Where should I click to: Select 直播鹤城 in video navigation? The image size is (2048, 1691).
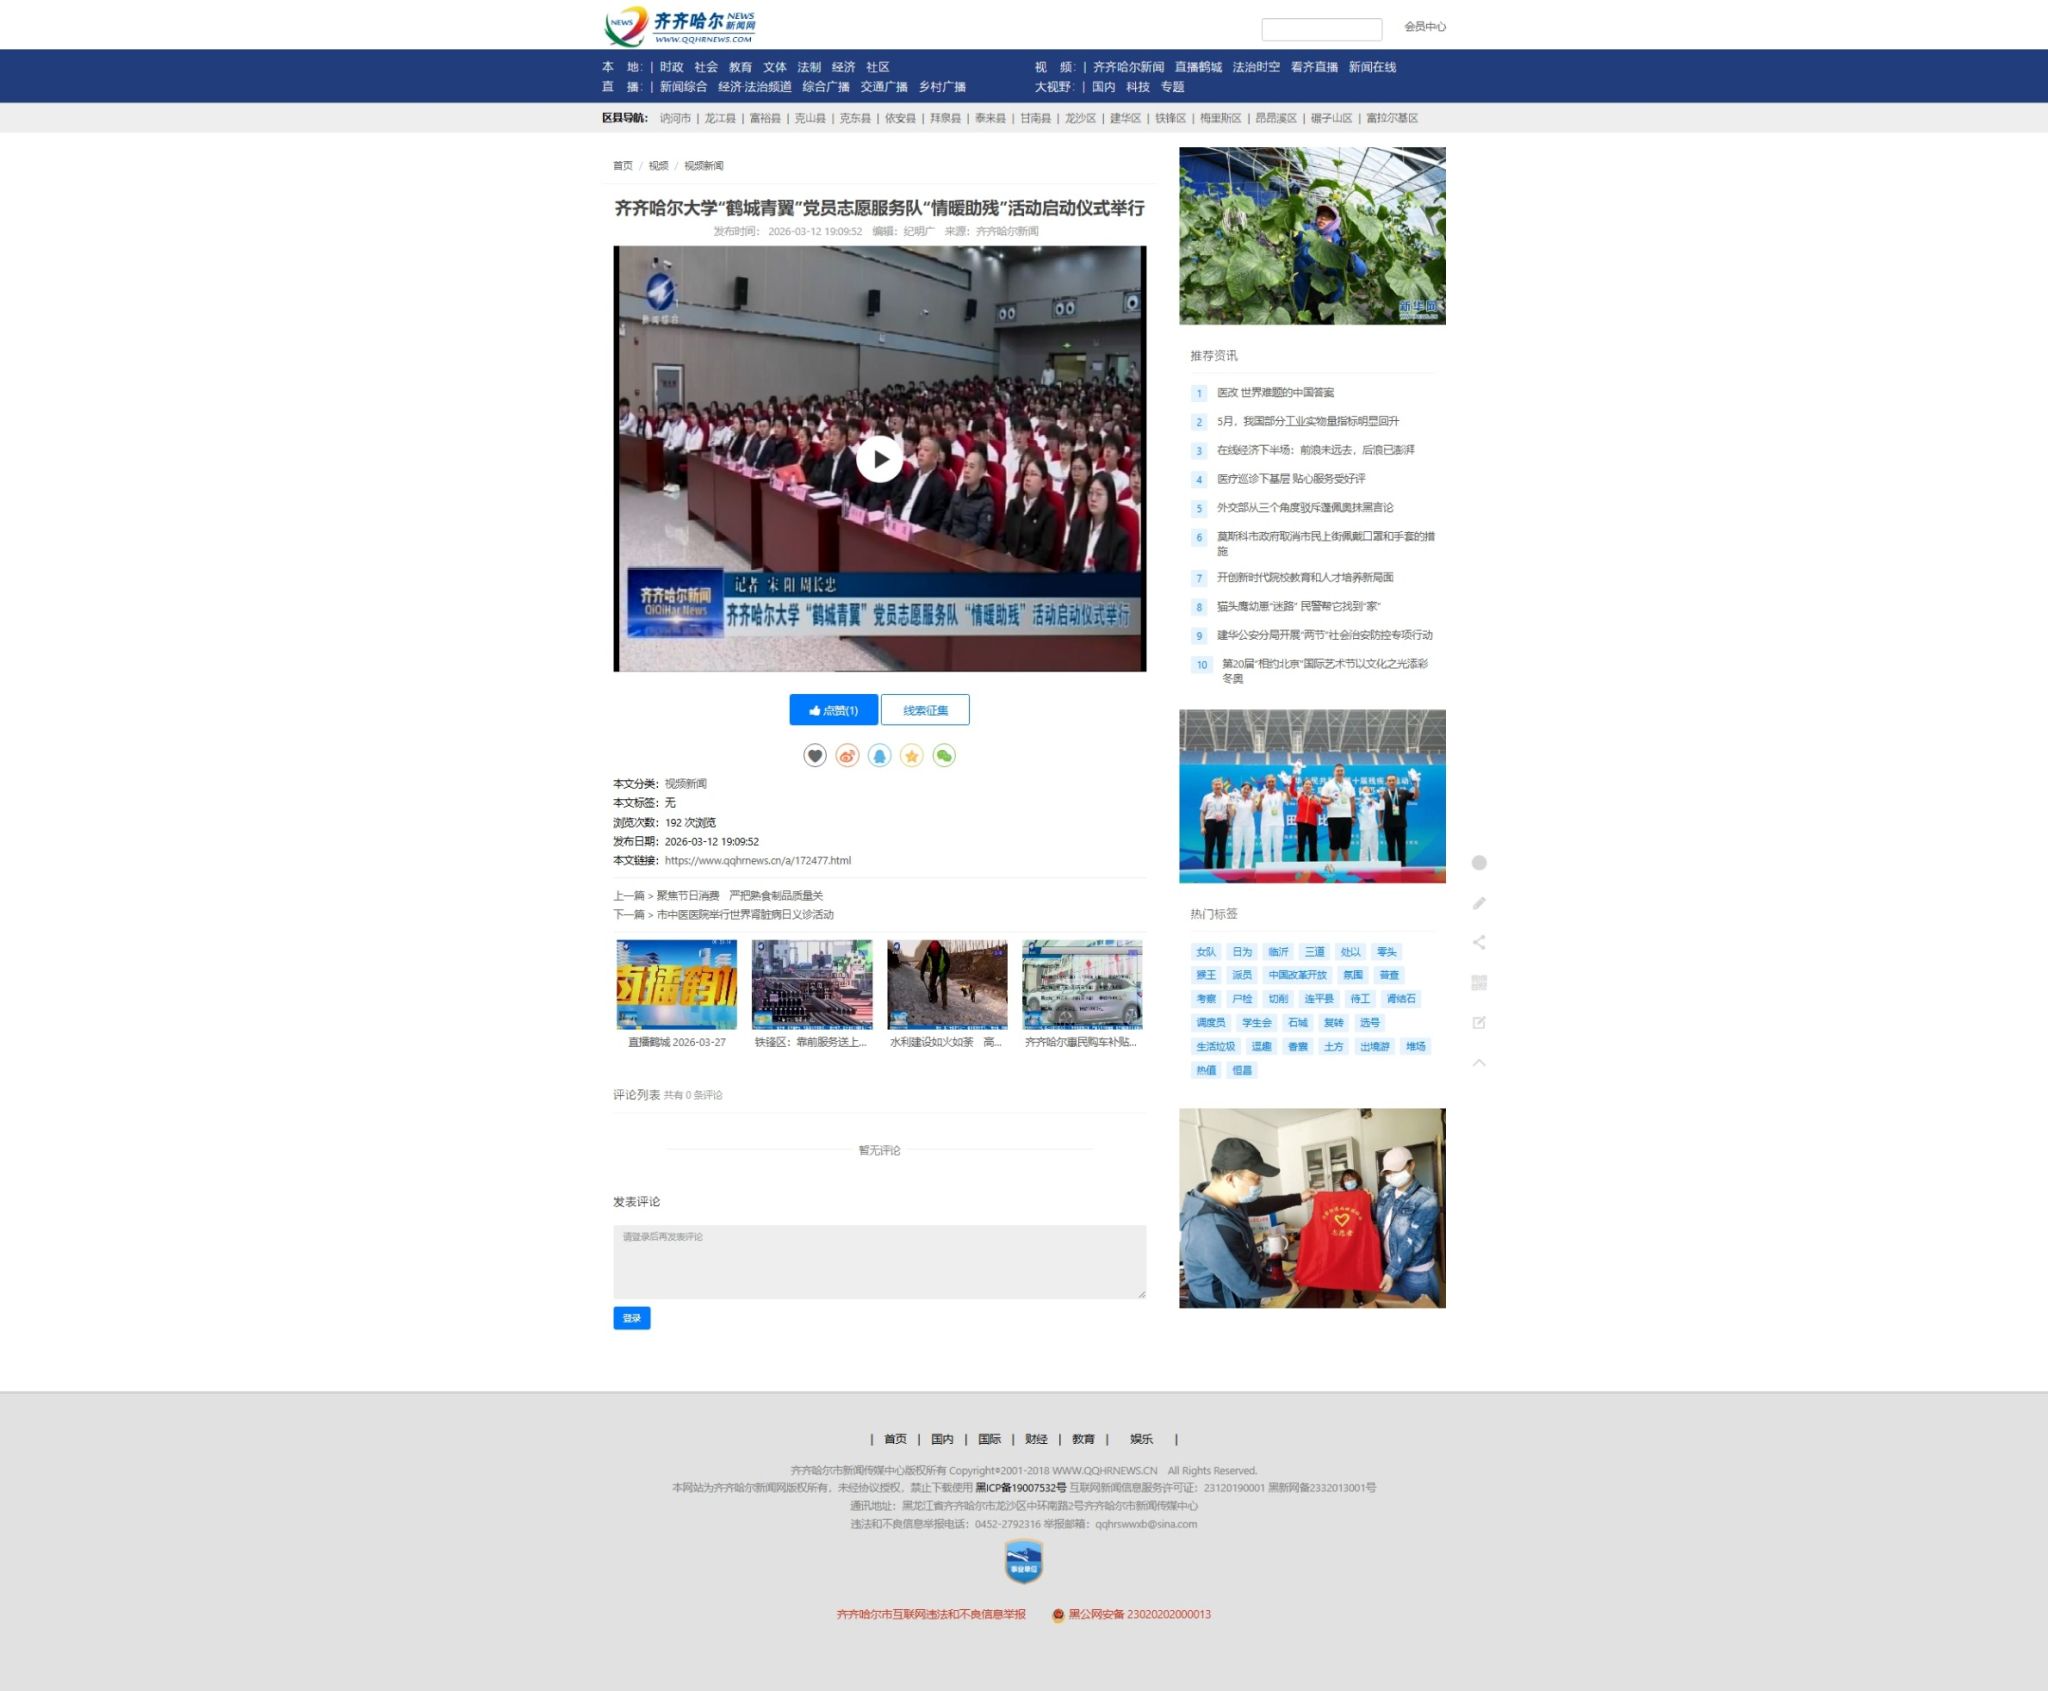tap(1198, 67)
